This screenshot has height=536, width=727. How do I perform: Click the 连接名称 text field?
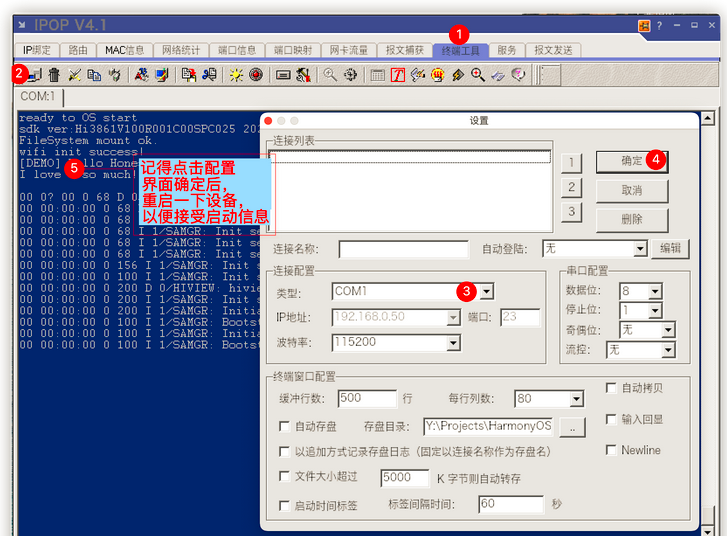[x=403, y=249]
